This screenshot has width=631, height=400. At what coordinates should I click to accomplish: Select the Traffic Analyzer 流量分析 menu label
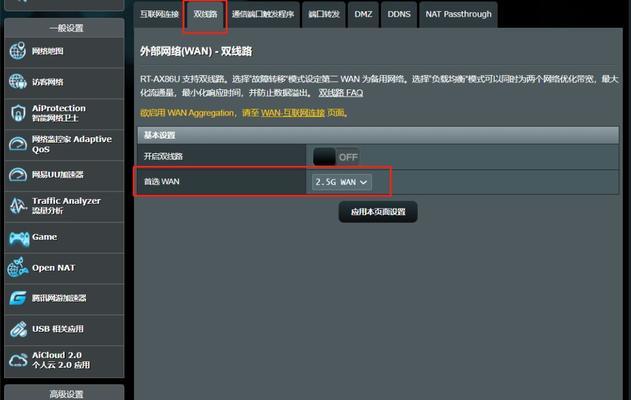[x=66, y=206]
